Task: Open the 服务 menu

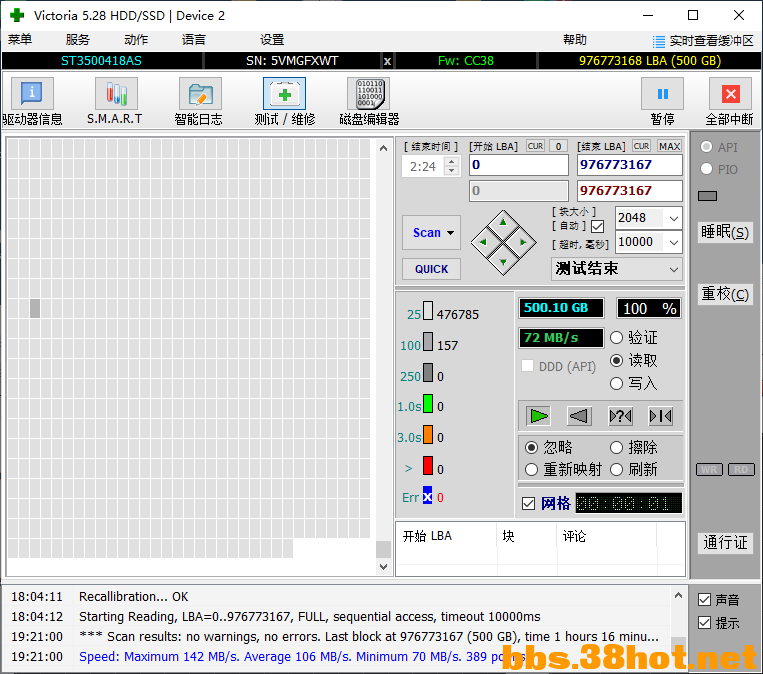Action: (77, 40)
